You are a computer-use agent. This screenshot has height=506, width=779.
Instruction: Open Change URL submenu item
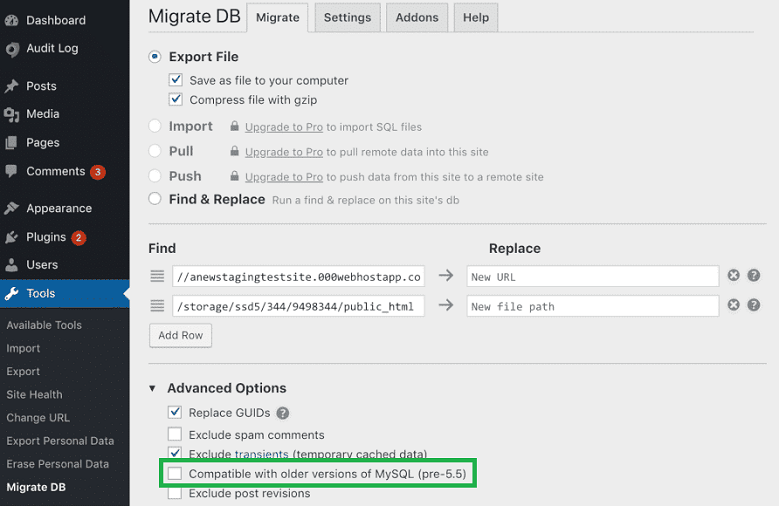(x=38, y=418)
